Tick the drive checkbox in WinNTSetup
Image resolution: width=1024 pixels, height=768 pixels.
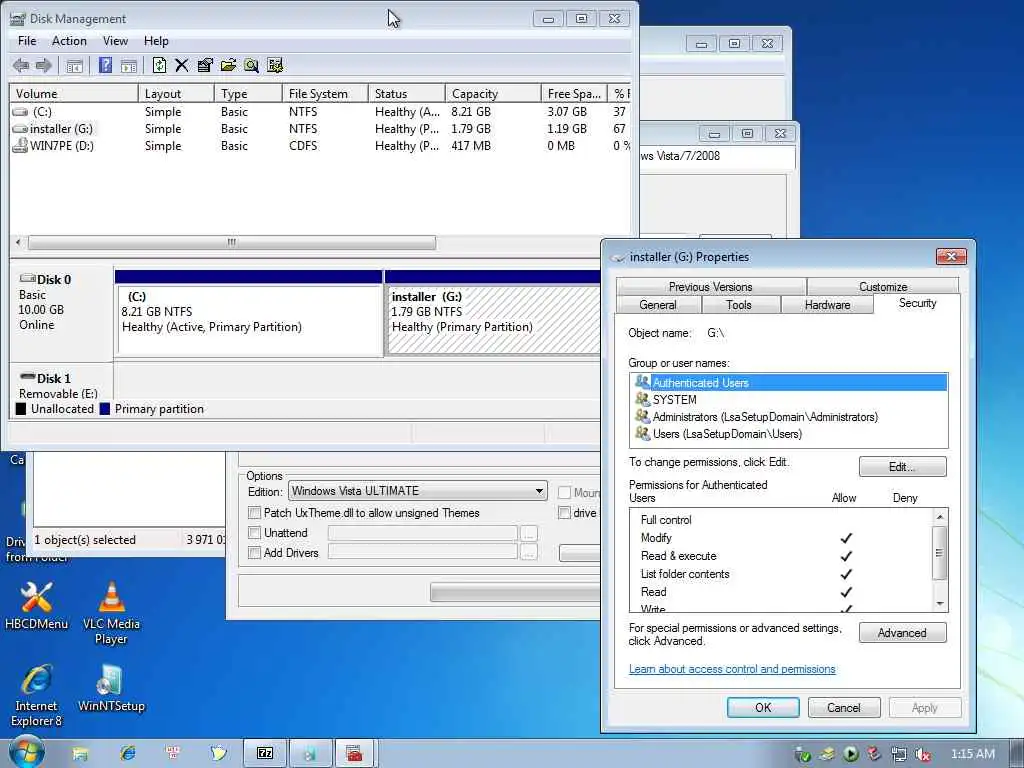564,513
